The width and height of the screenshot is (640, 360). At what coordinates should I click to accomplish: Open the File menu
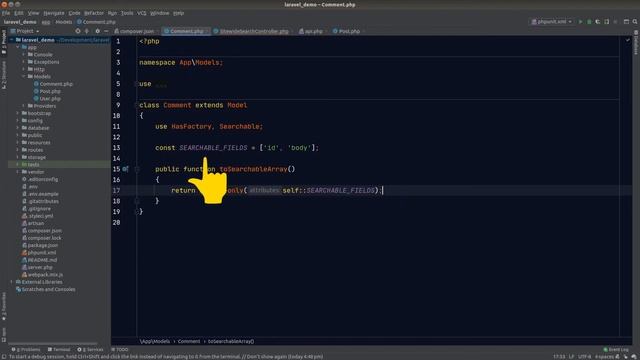pyautogui.click(x=6, y=13)
